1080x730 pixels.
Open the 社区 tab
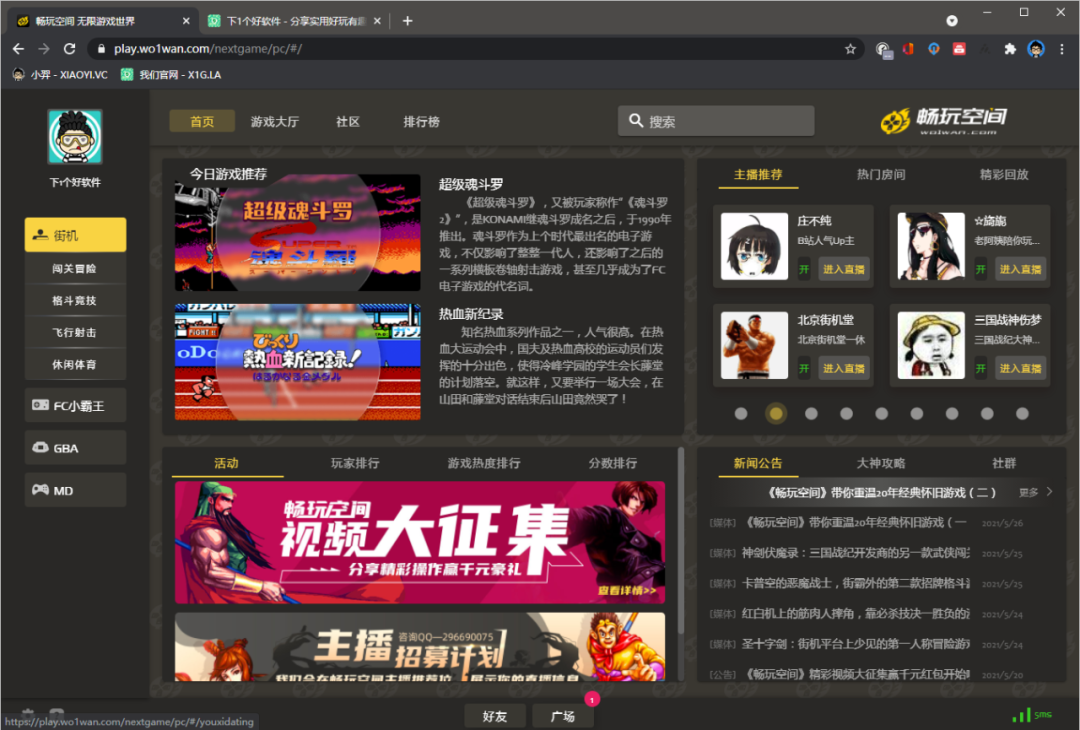(x=348, y=121)
